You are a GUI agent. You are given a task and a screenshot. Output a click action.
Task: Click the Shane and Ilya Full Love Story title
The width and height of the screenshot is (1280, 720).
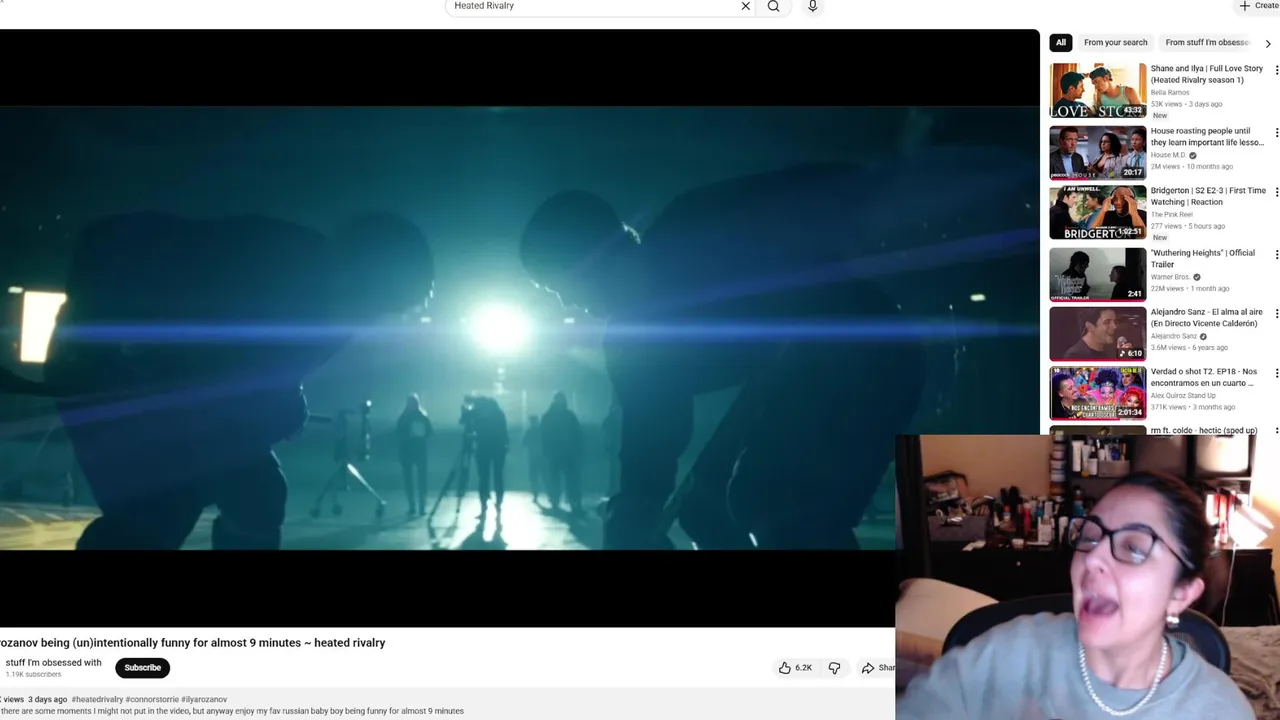1206,74
